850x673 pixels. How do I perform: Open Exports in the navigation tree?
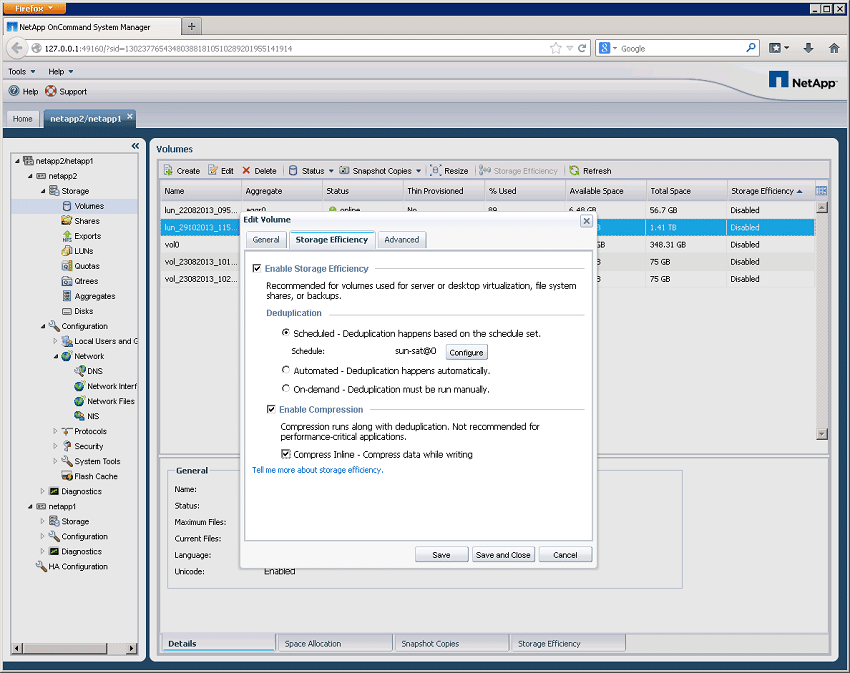point(87,236)
